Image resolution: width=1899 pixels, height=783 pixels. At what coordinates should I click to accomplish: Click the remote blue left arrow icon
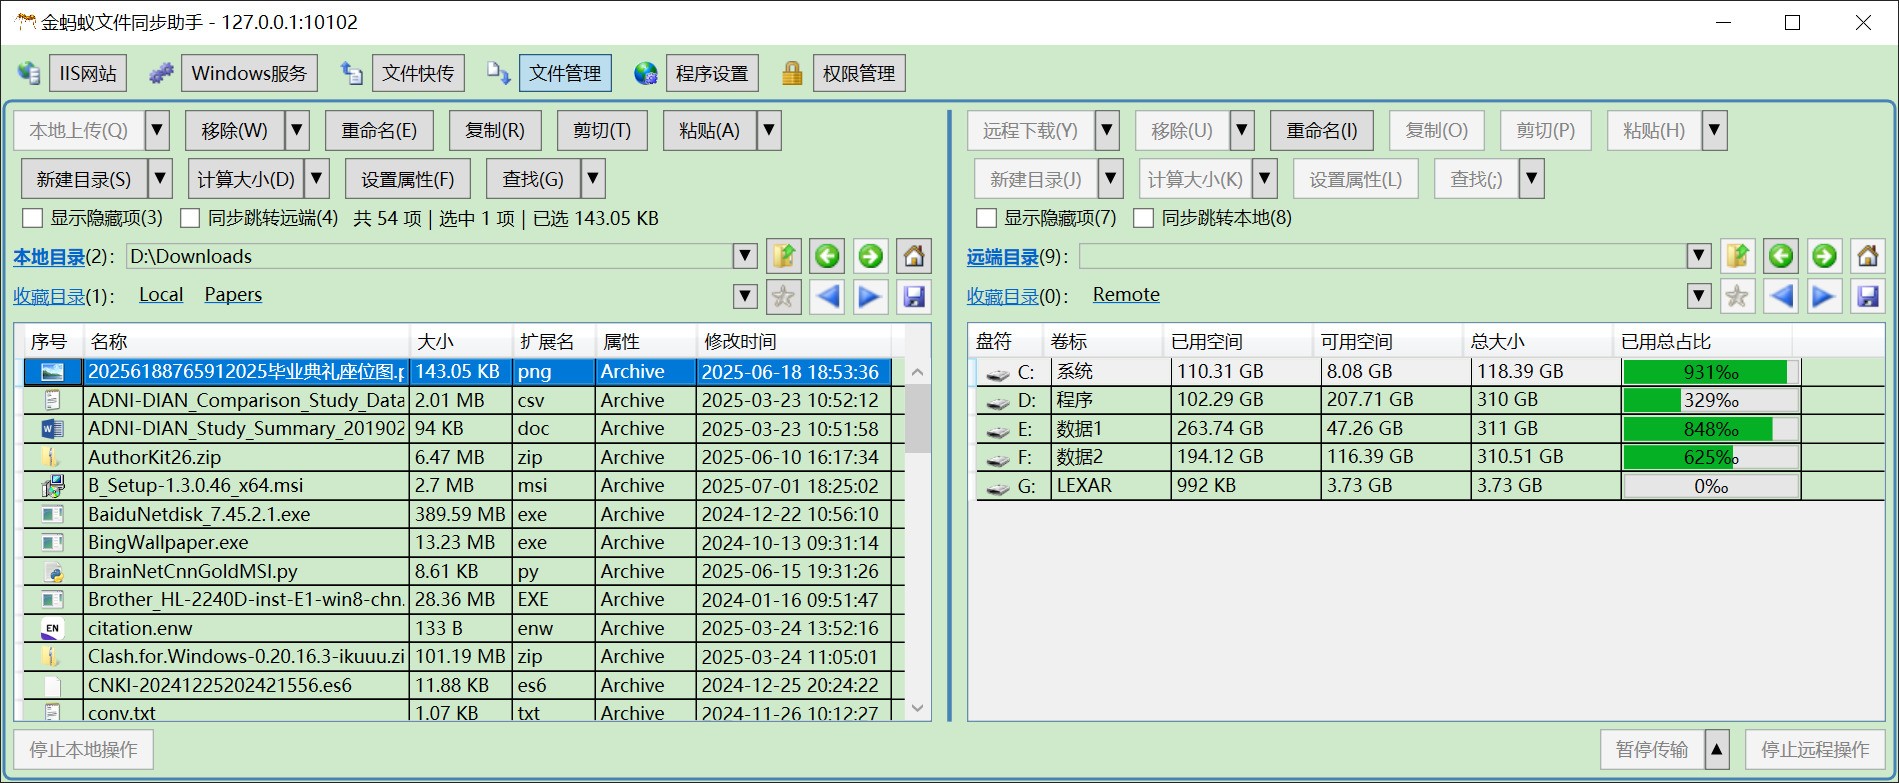(1781, 297)
